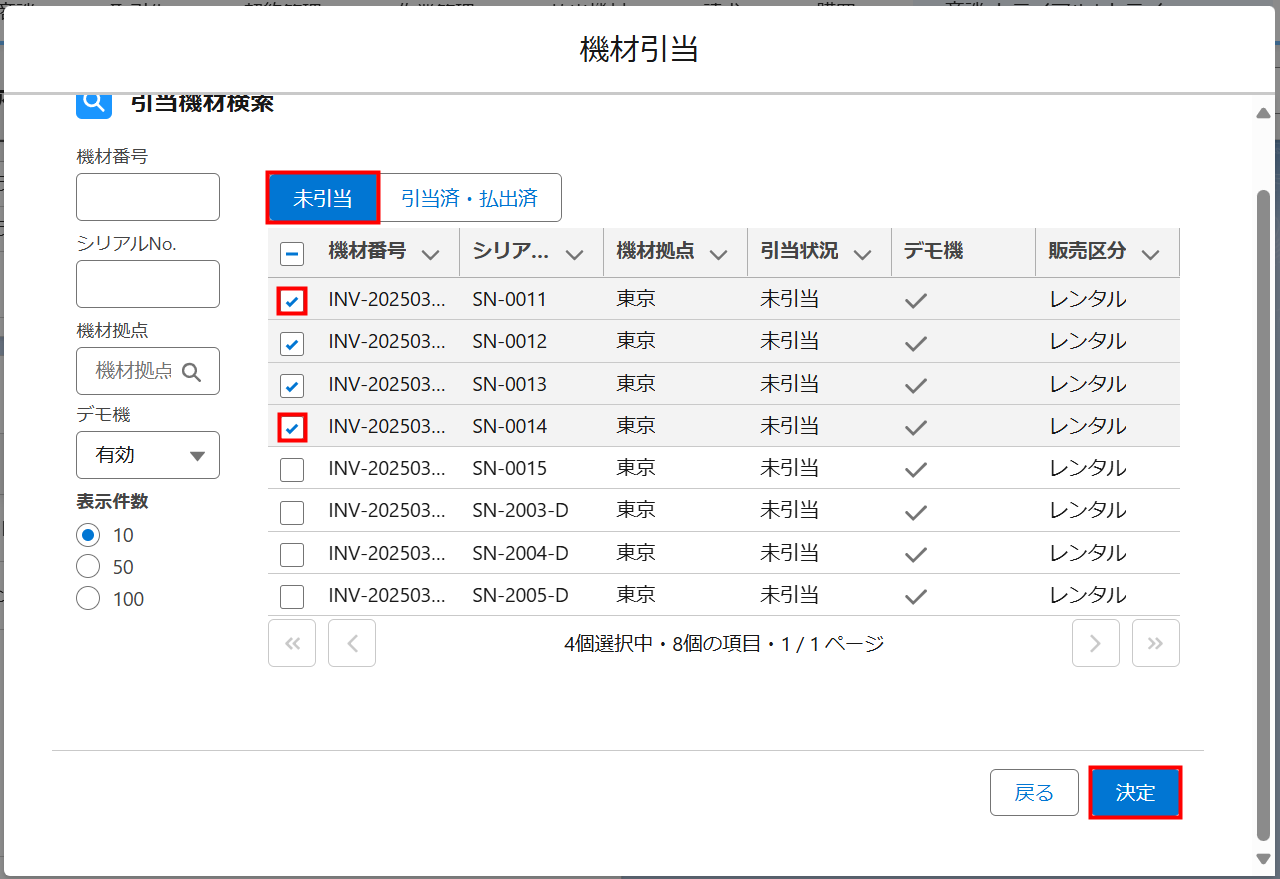
Task: Switch to the 引当済・払出済 tab
Action: [469, 198]
